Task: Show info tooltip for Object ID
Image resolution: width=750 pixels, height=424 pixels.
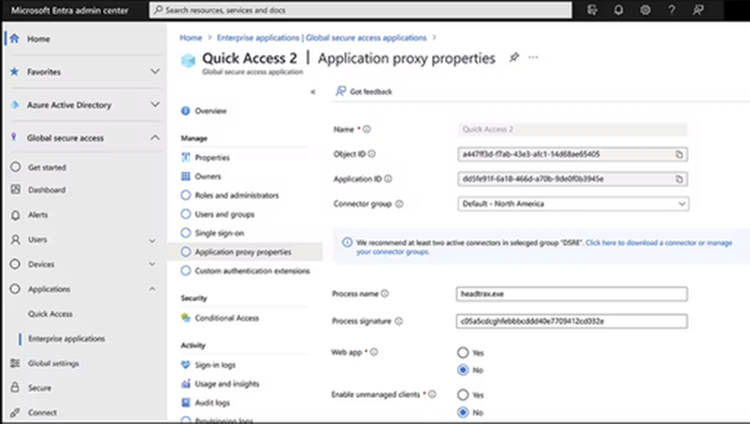Action: [x=372, y=154]
